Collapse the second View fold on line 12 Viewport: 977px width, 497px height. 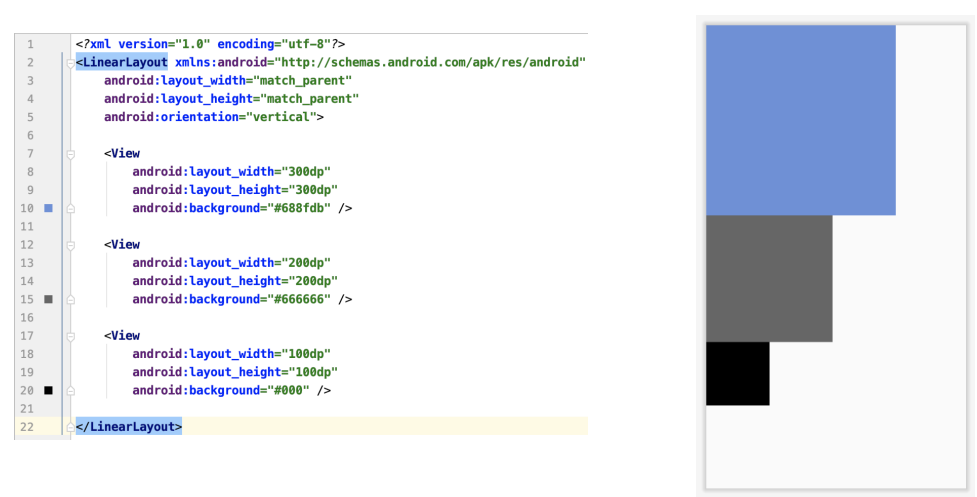tap(70, 245)
